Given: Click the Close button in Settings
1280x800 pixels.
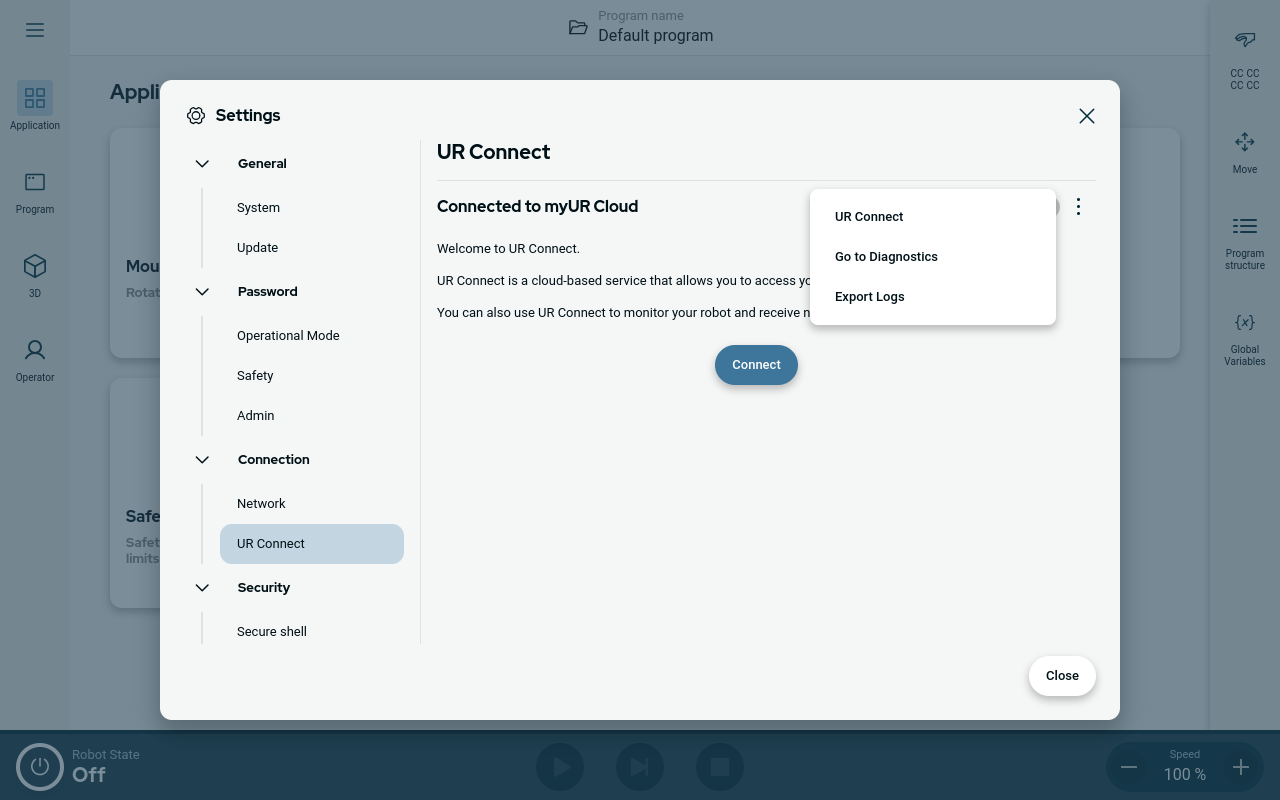Looking at the screenshot, I should (x=1062, y=676).
